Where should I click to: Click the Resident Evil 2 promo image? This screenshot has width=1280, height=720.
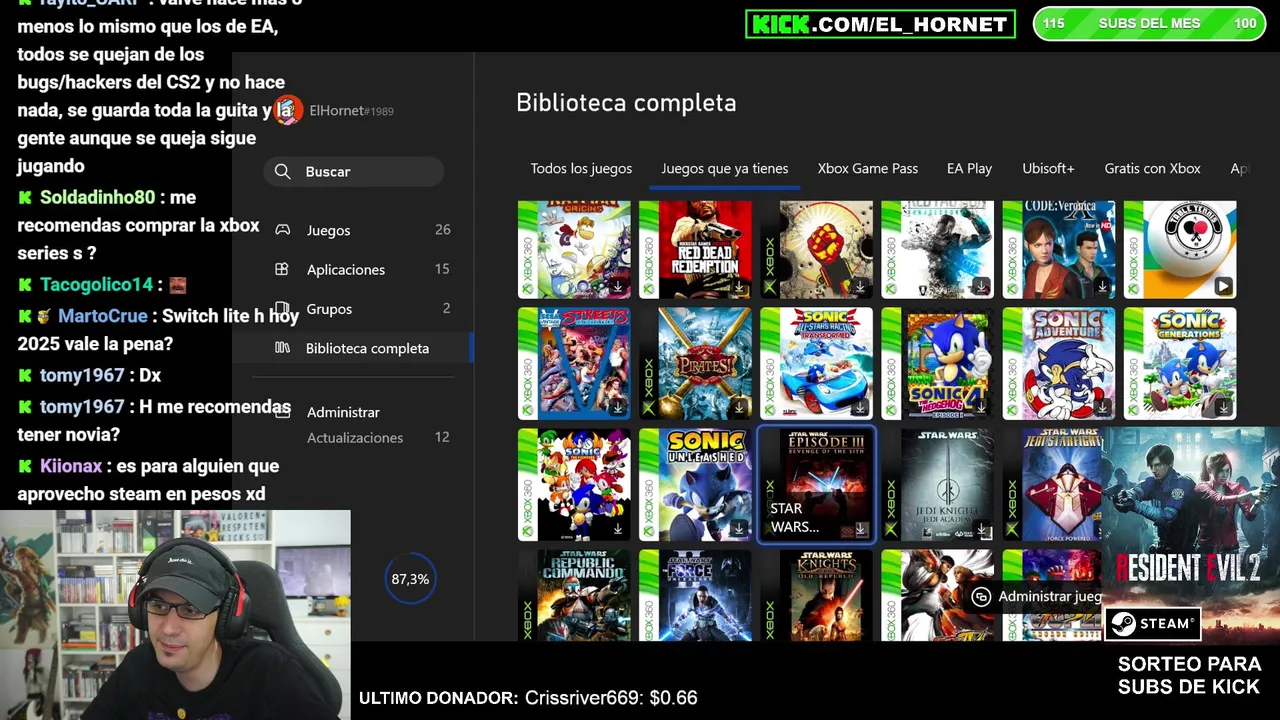click(1190, 534)
